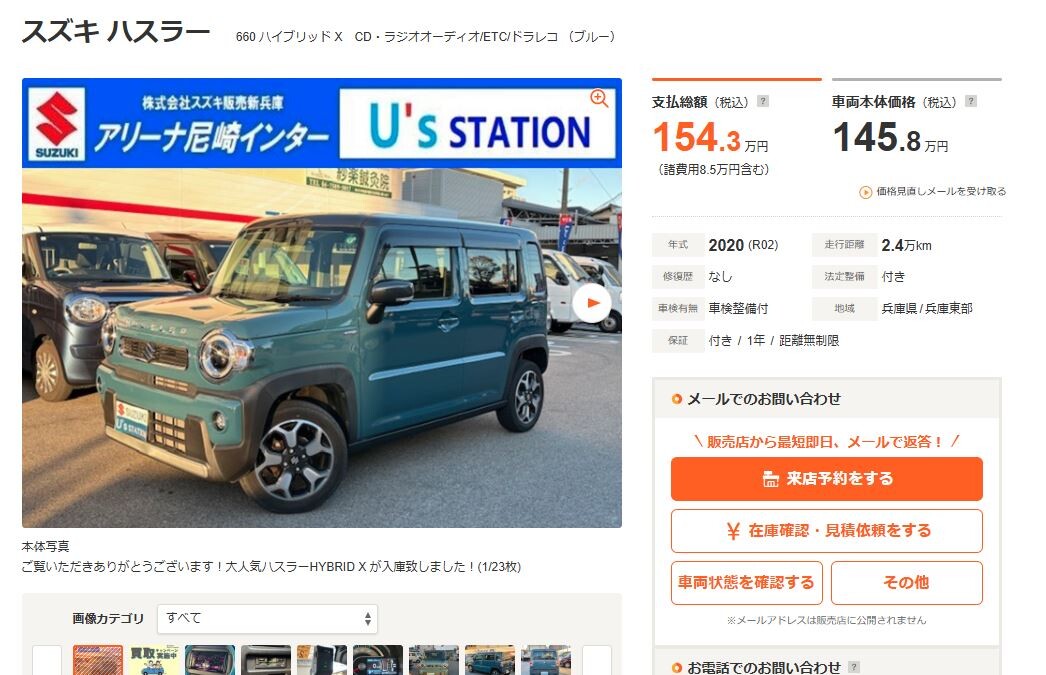The width and height of the screenshot is (1046, 675).
Task: Click the 来店予約をする button
Action: click(x=827, y=479)
